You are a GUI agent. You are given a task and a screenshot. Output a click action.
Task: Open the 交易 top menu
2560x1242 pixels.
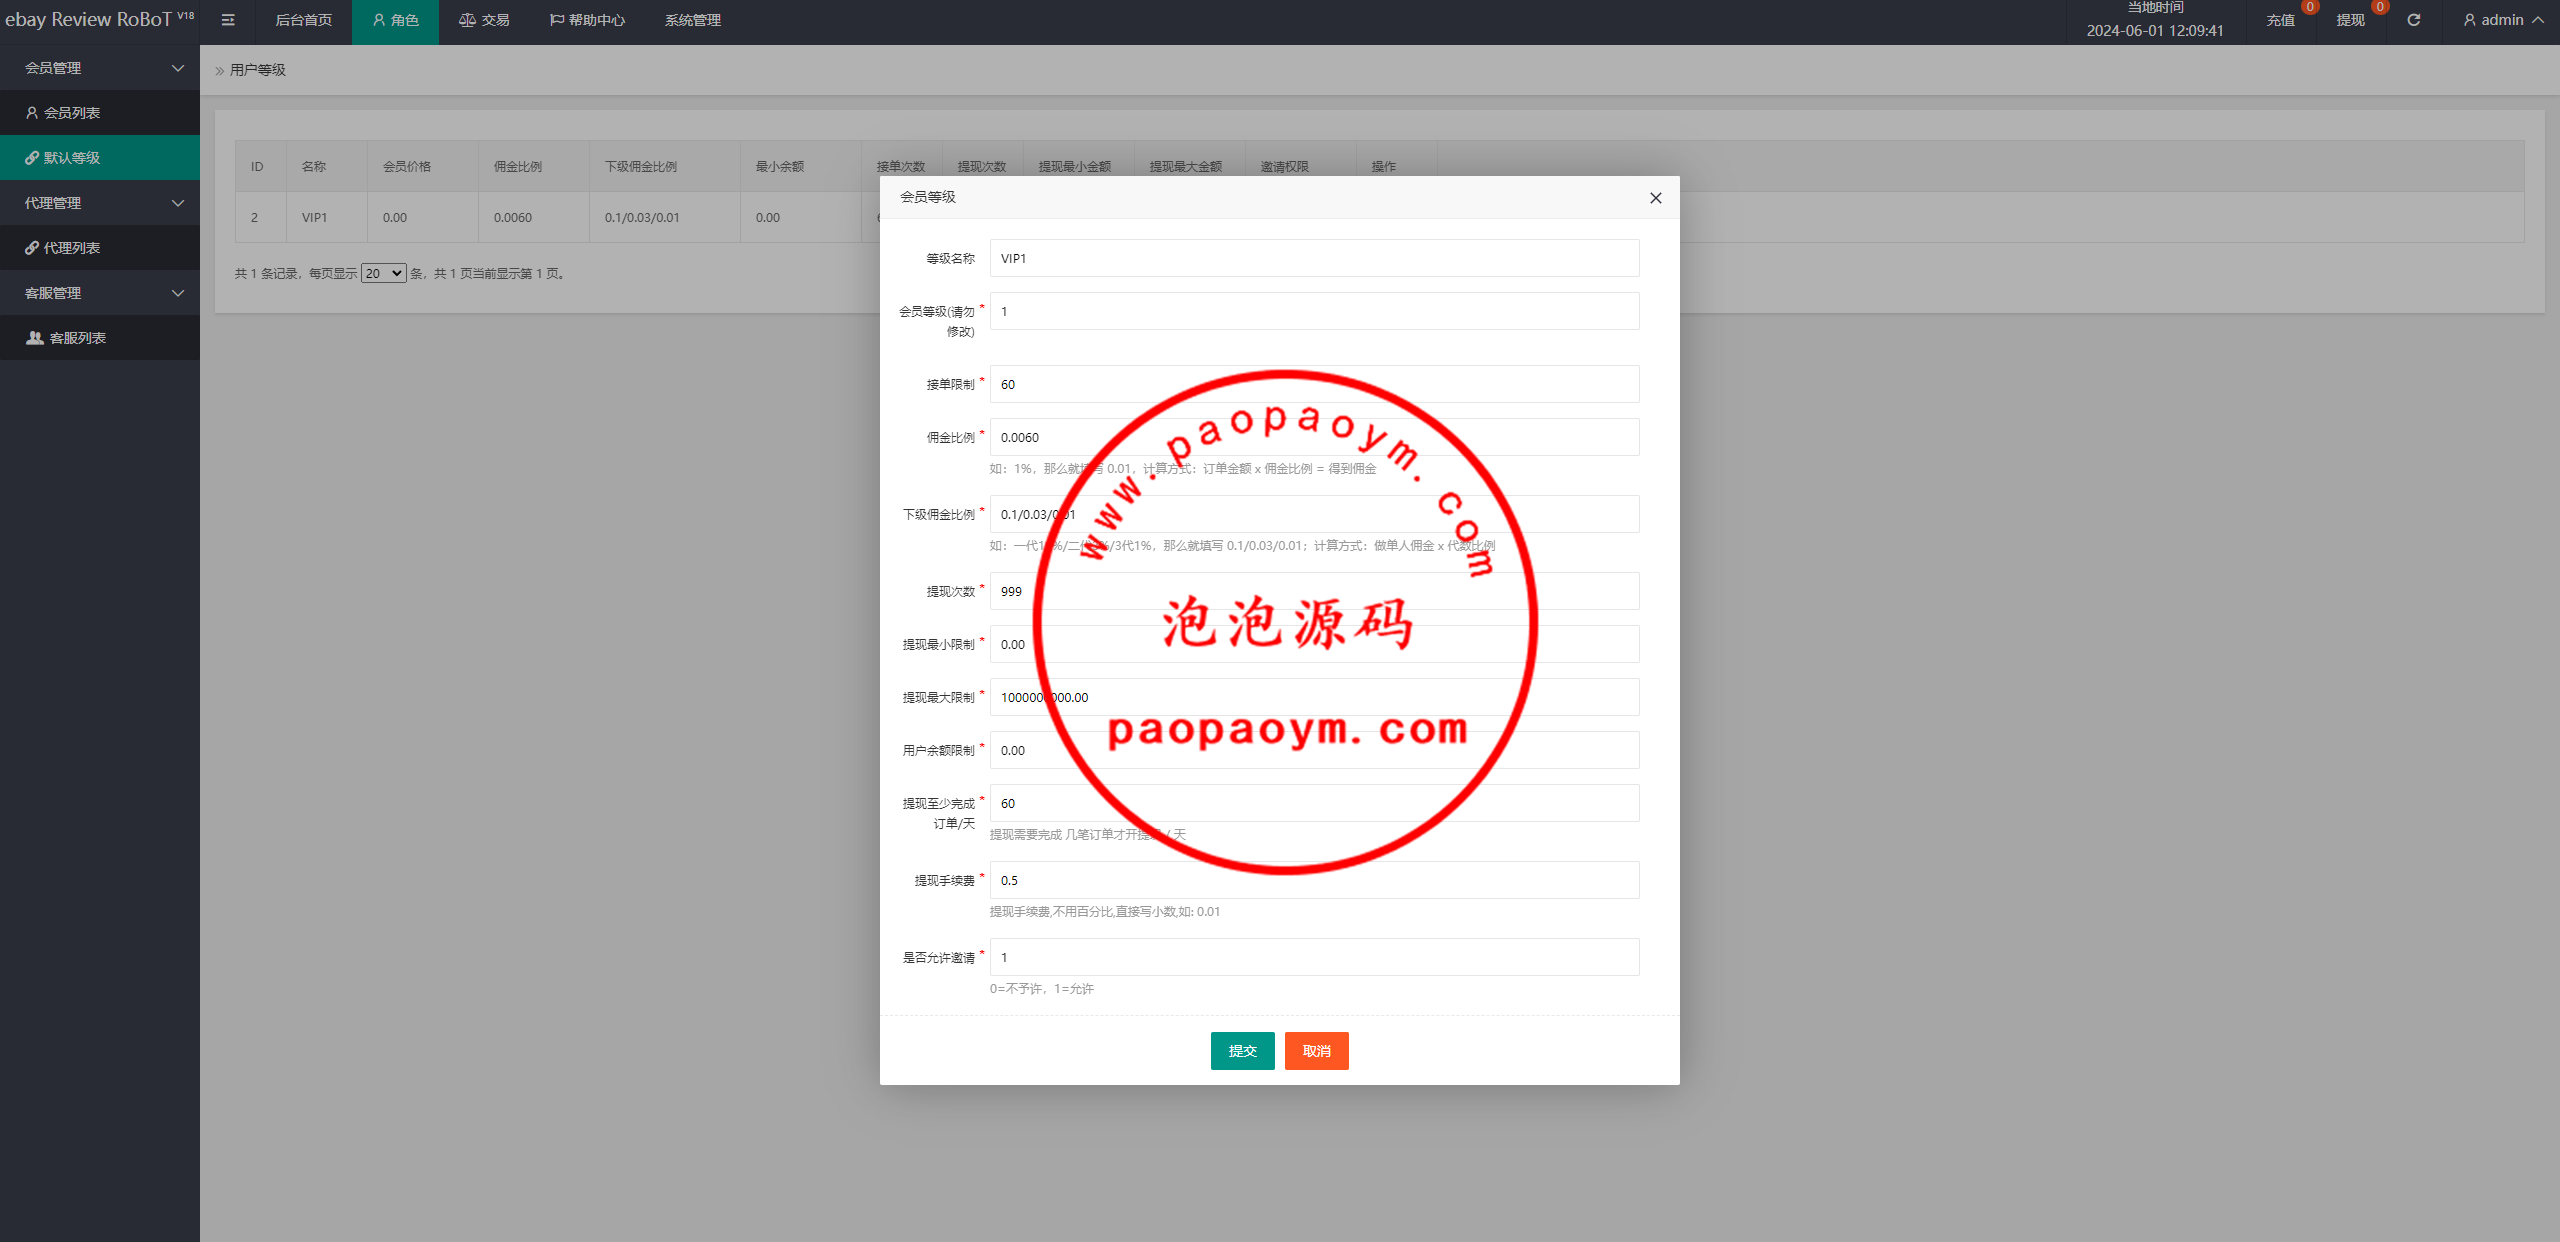pos(484,20)
